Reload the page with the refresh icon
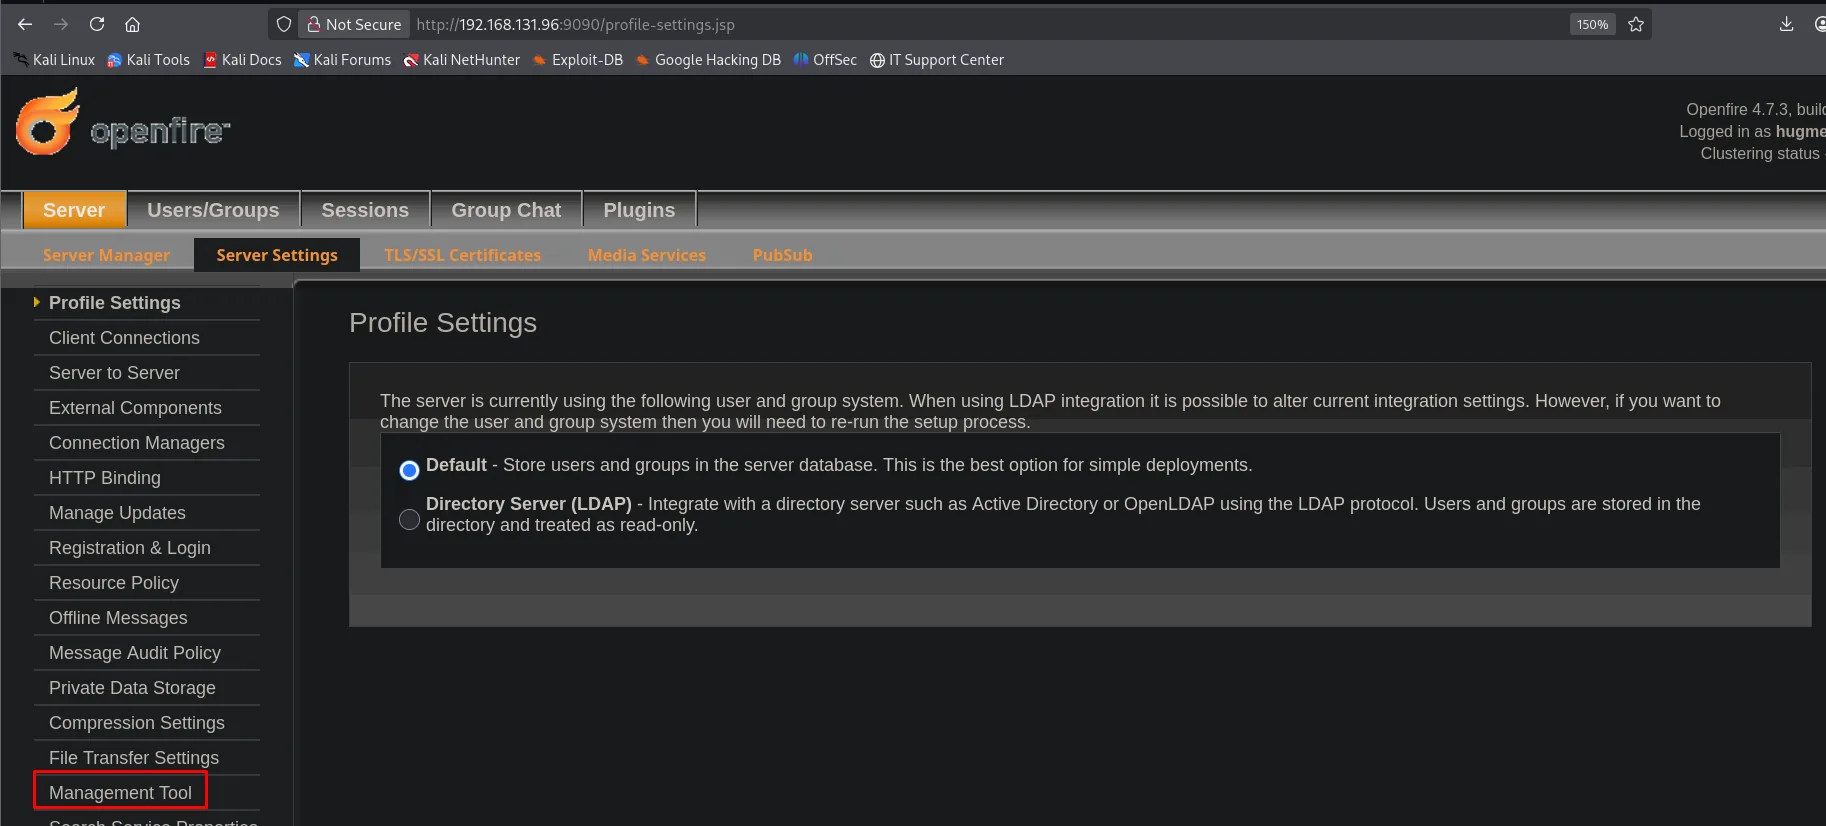This screenshot has height=826, width=1826. click(97, 24)
